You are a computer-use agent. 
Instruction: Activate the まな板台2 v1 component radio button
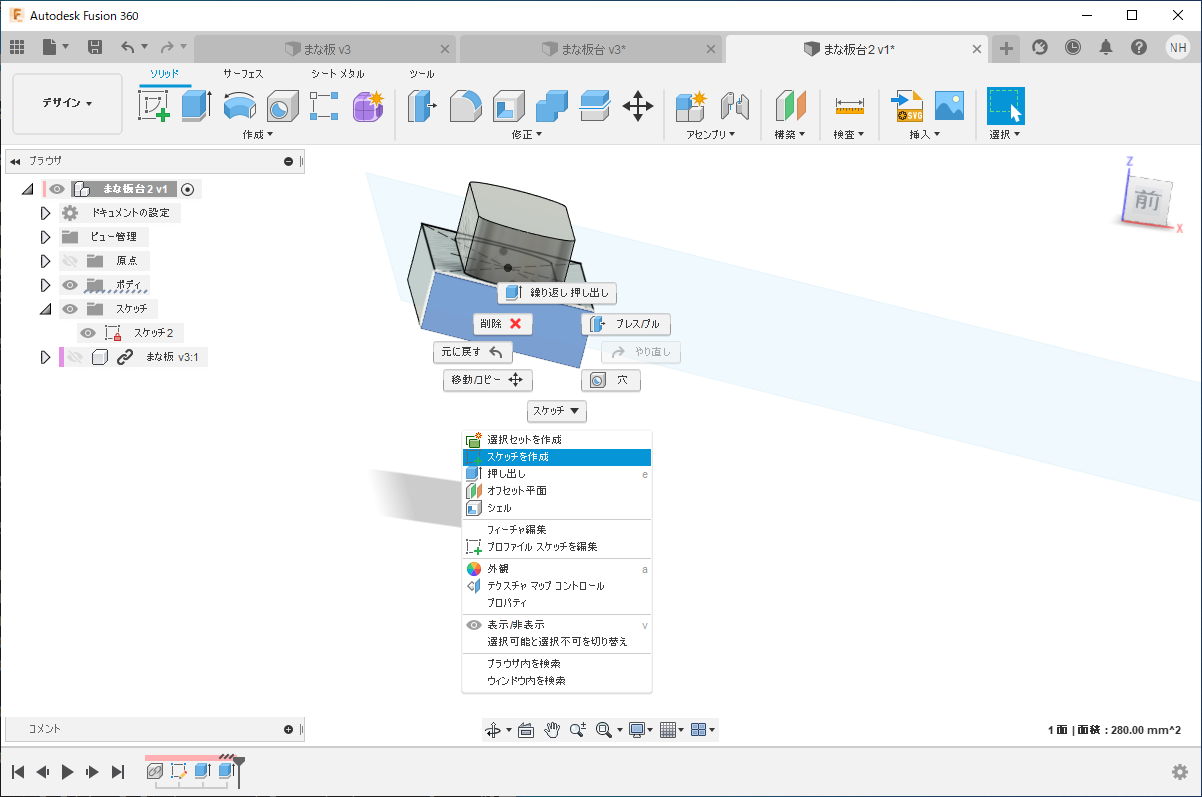pos(188,189)
